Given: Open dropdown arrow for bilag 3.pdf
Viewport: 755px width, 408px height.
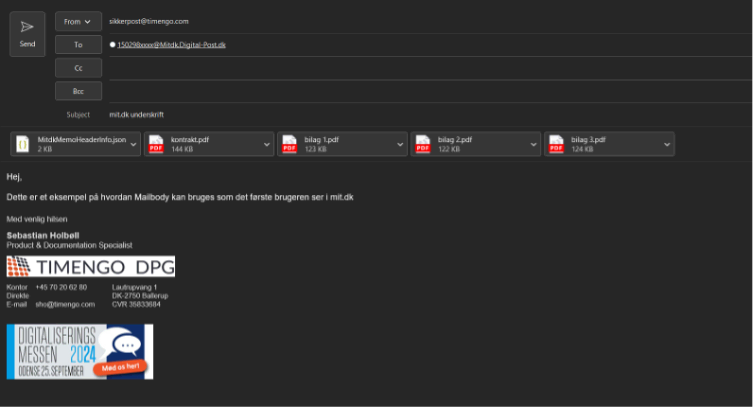Looking at the screenshot, I should (666, 144).
